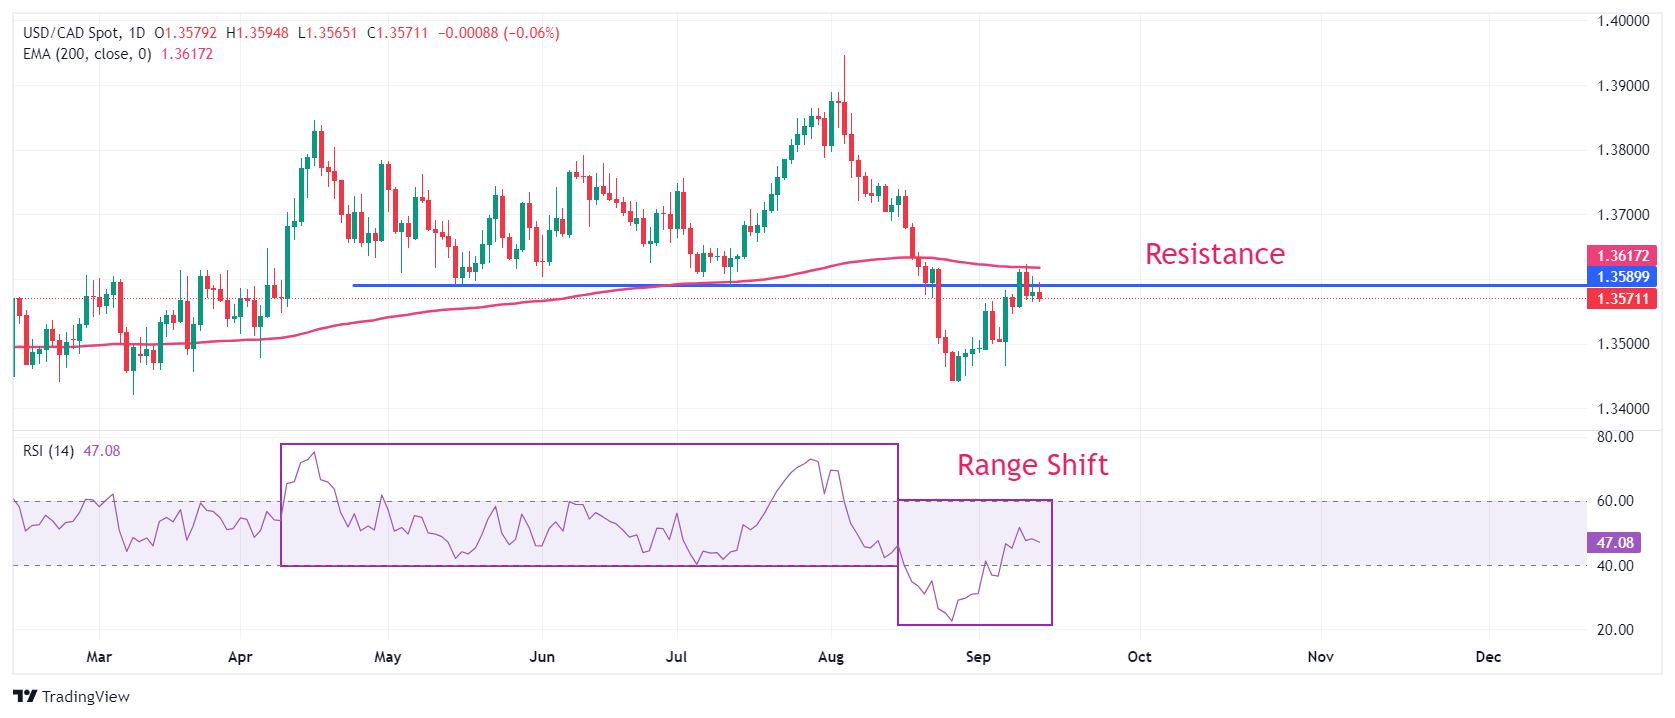Viewport: 1675px width, 718px height.
Task: Click the Aug label on time axis
Action: [x=830, y=657]
